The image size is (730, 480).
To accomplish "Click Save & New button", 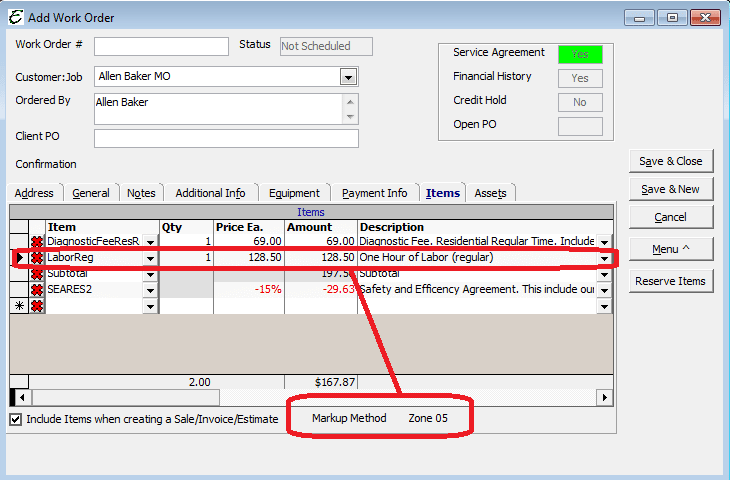I will [x=670, y=189].
